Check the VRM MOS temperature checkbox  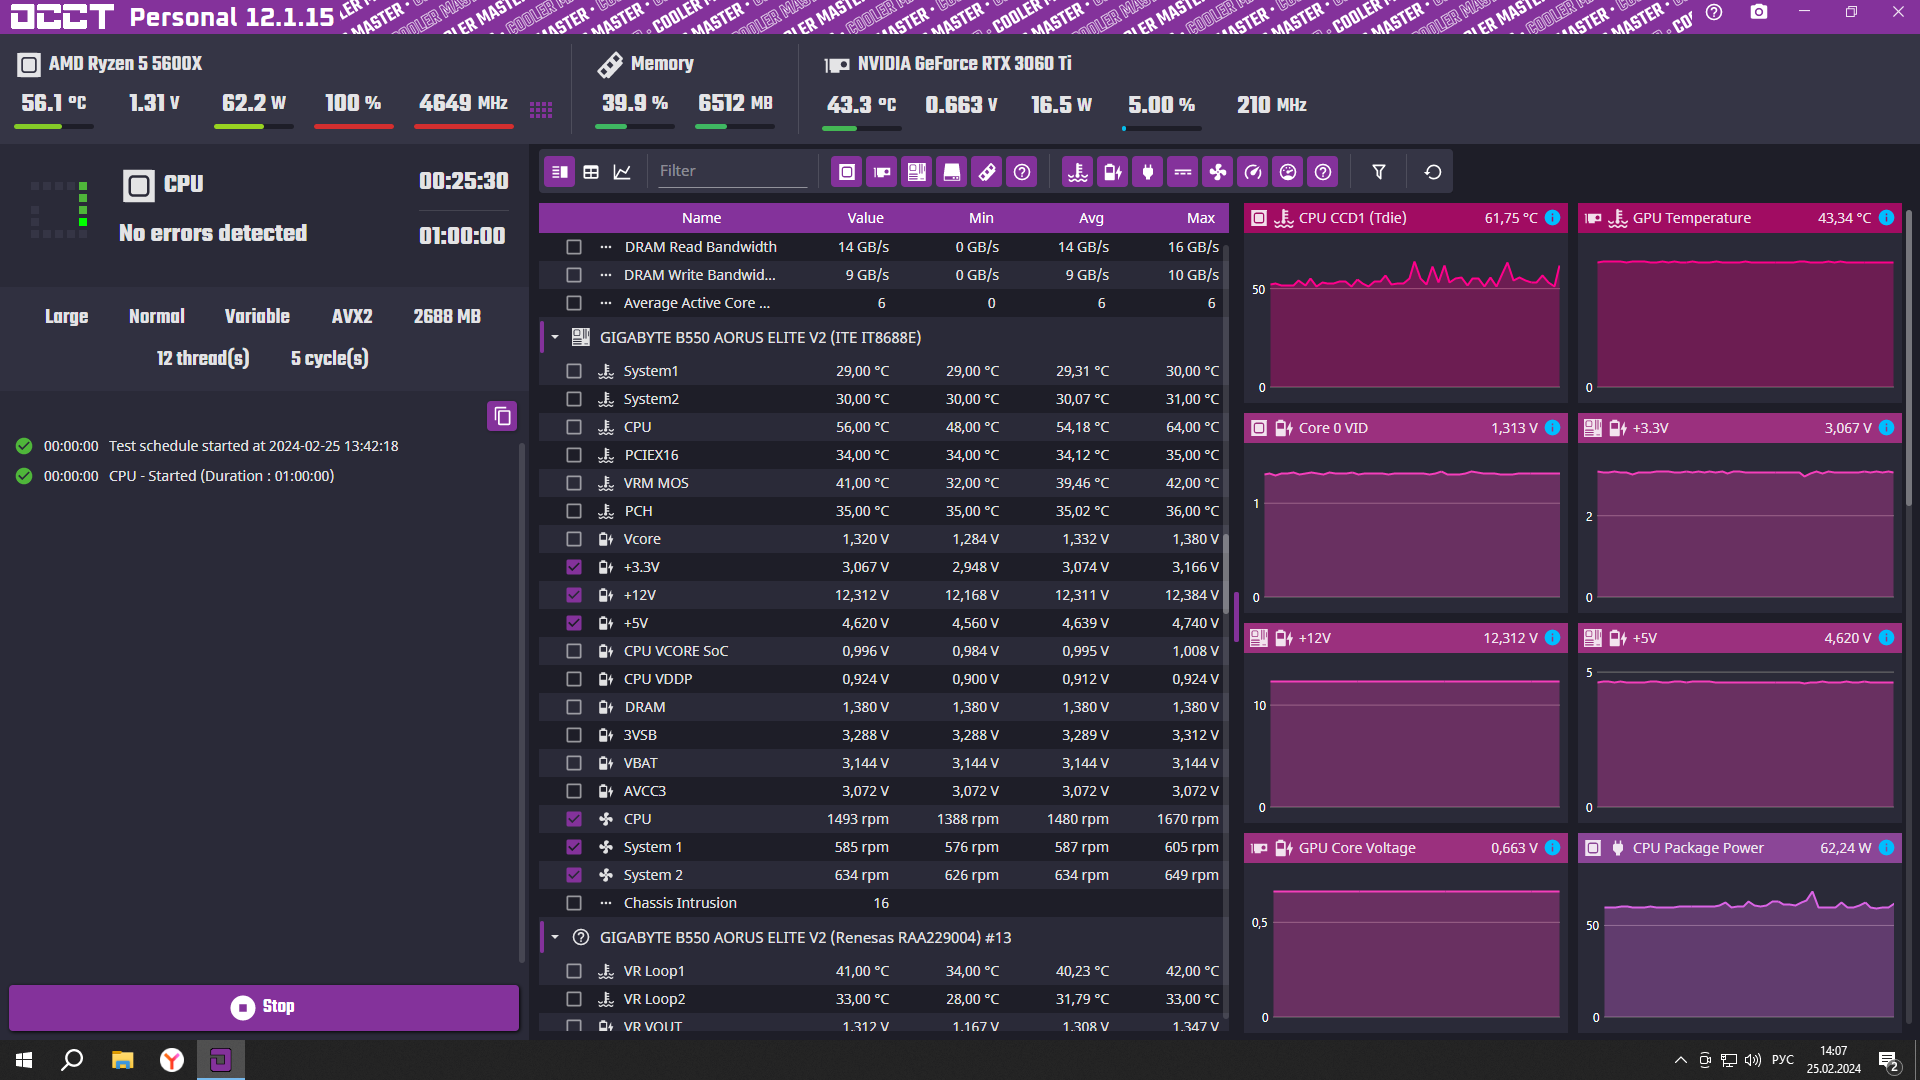574,483
